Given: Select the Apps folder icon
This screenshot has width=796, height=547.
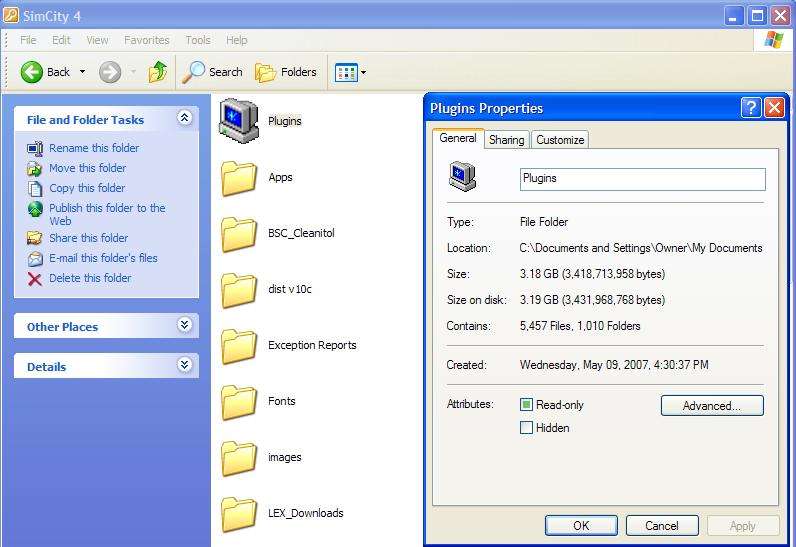Looking at the screenshot, I should coord(239,178).
